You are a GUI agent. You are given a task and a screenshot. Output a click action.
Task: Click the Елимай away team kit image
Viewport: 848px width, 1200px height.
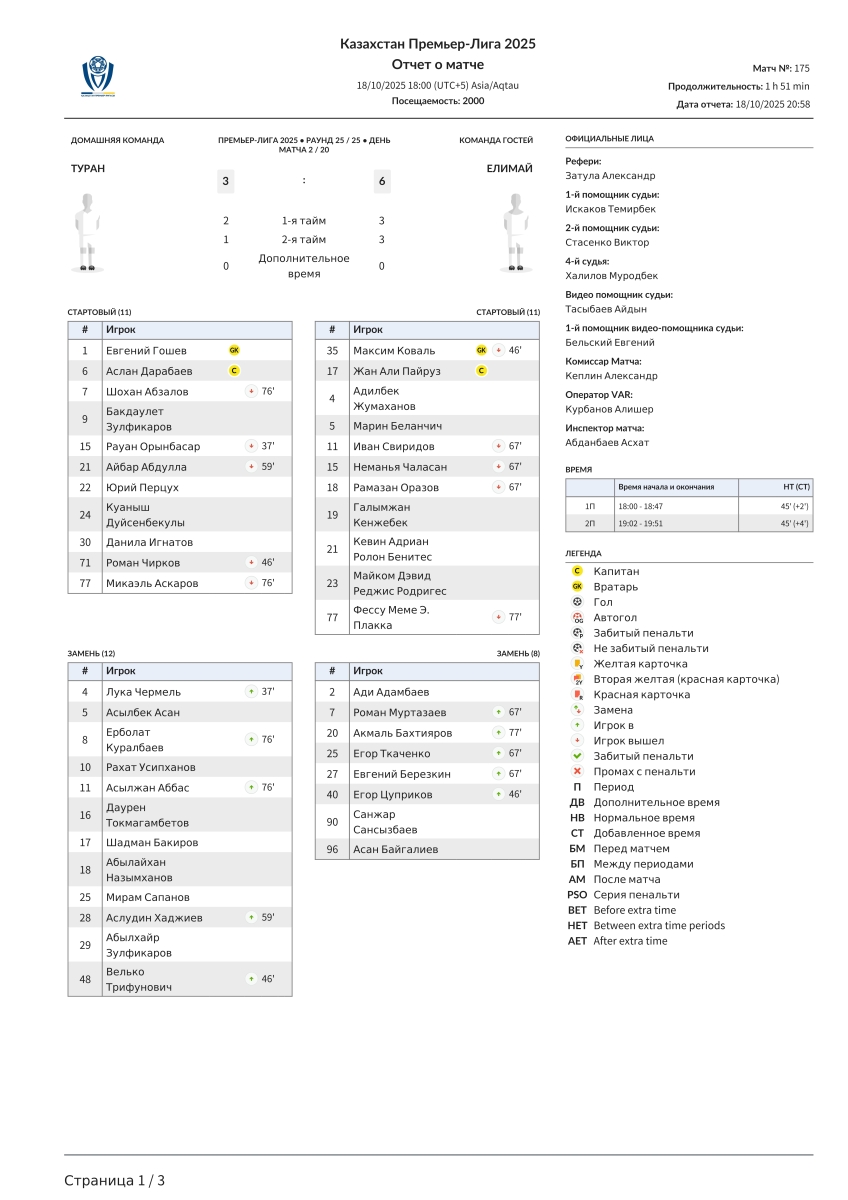coord(514,233)
